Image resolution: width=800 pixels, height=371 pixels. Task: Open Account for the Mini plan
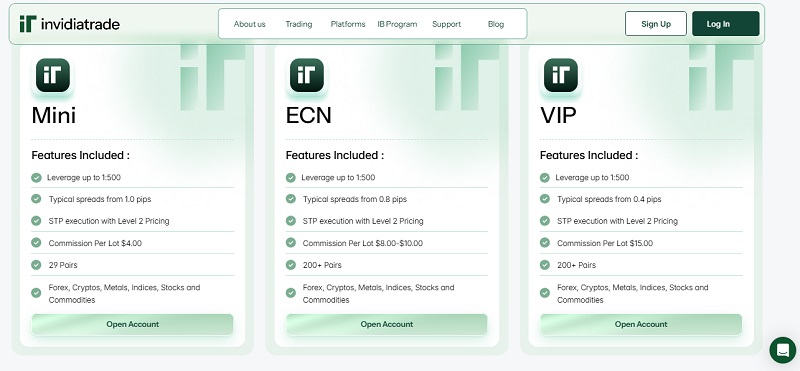132,324
